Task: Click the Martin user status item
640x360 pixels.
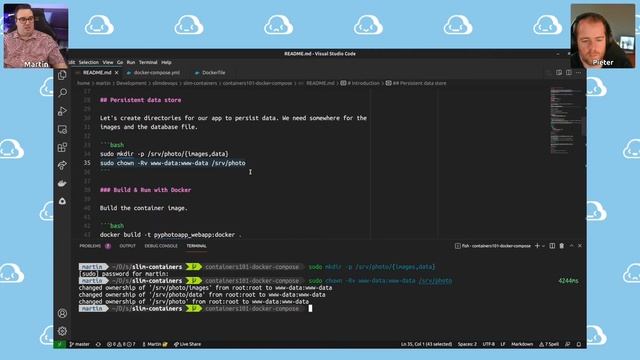Action: coord(155,344)
